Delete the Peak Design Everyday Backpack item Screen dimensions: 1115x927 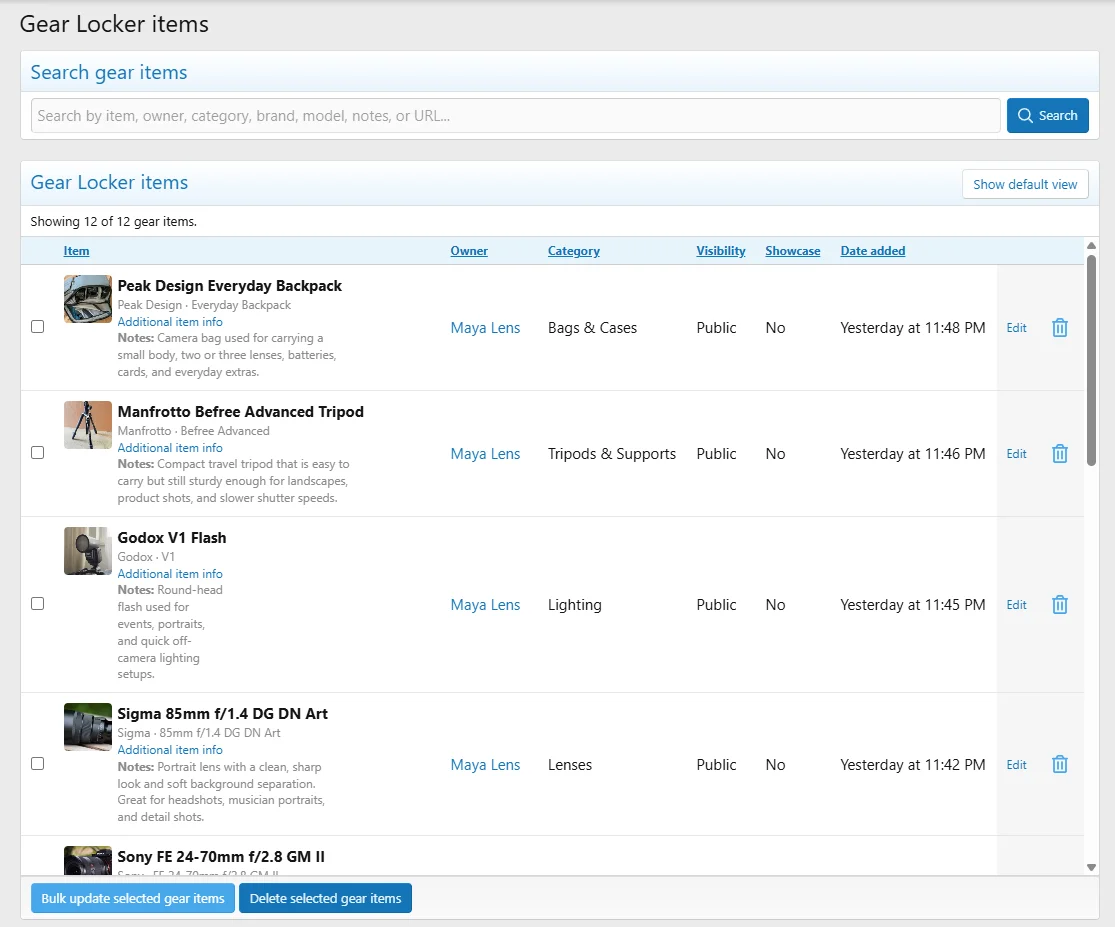[1060, 328]
